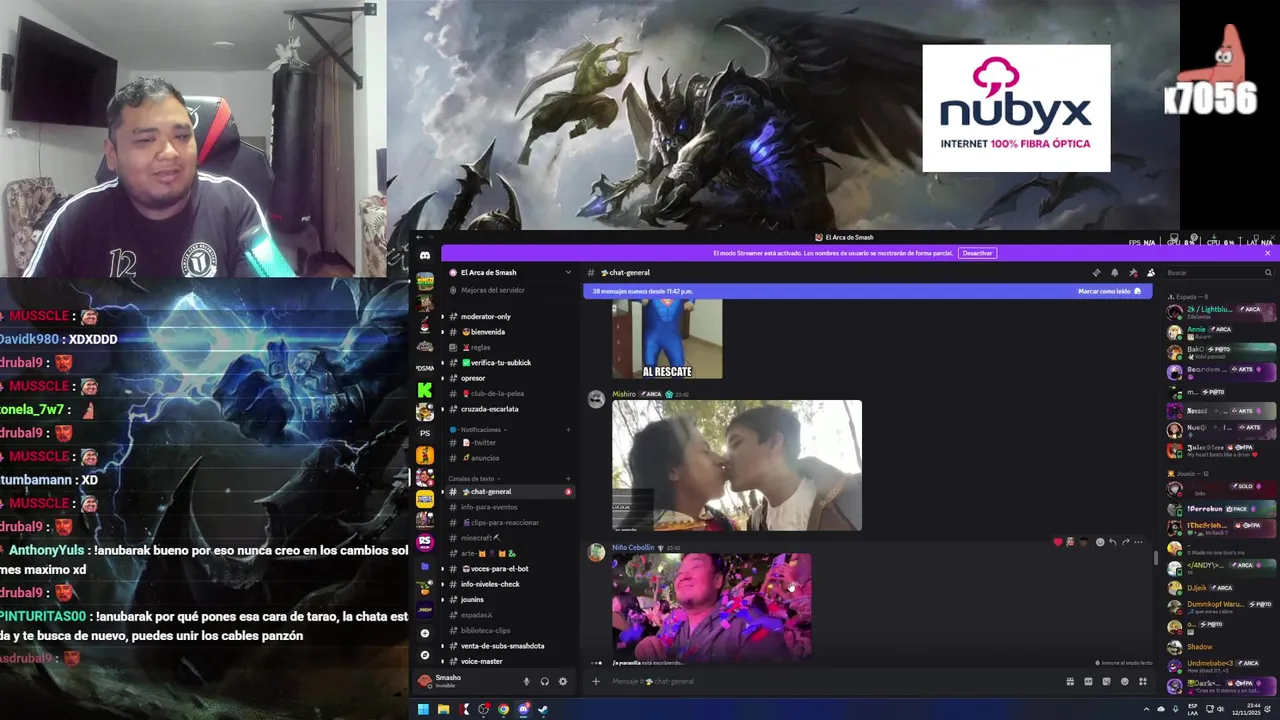The height and width of the screenshot is (720, 1280).
Task: Expand El Arca de Smash server menu
Action: click(568, 272)
